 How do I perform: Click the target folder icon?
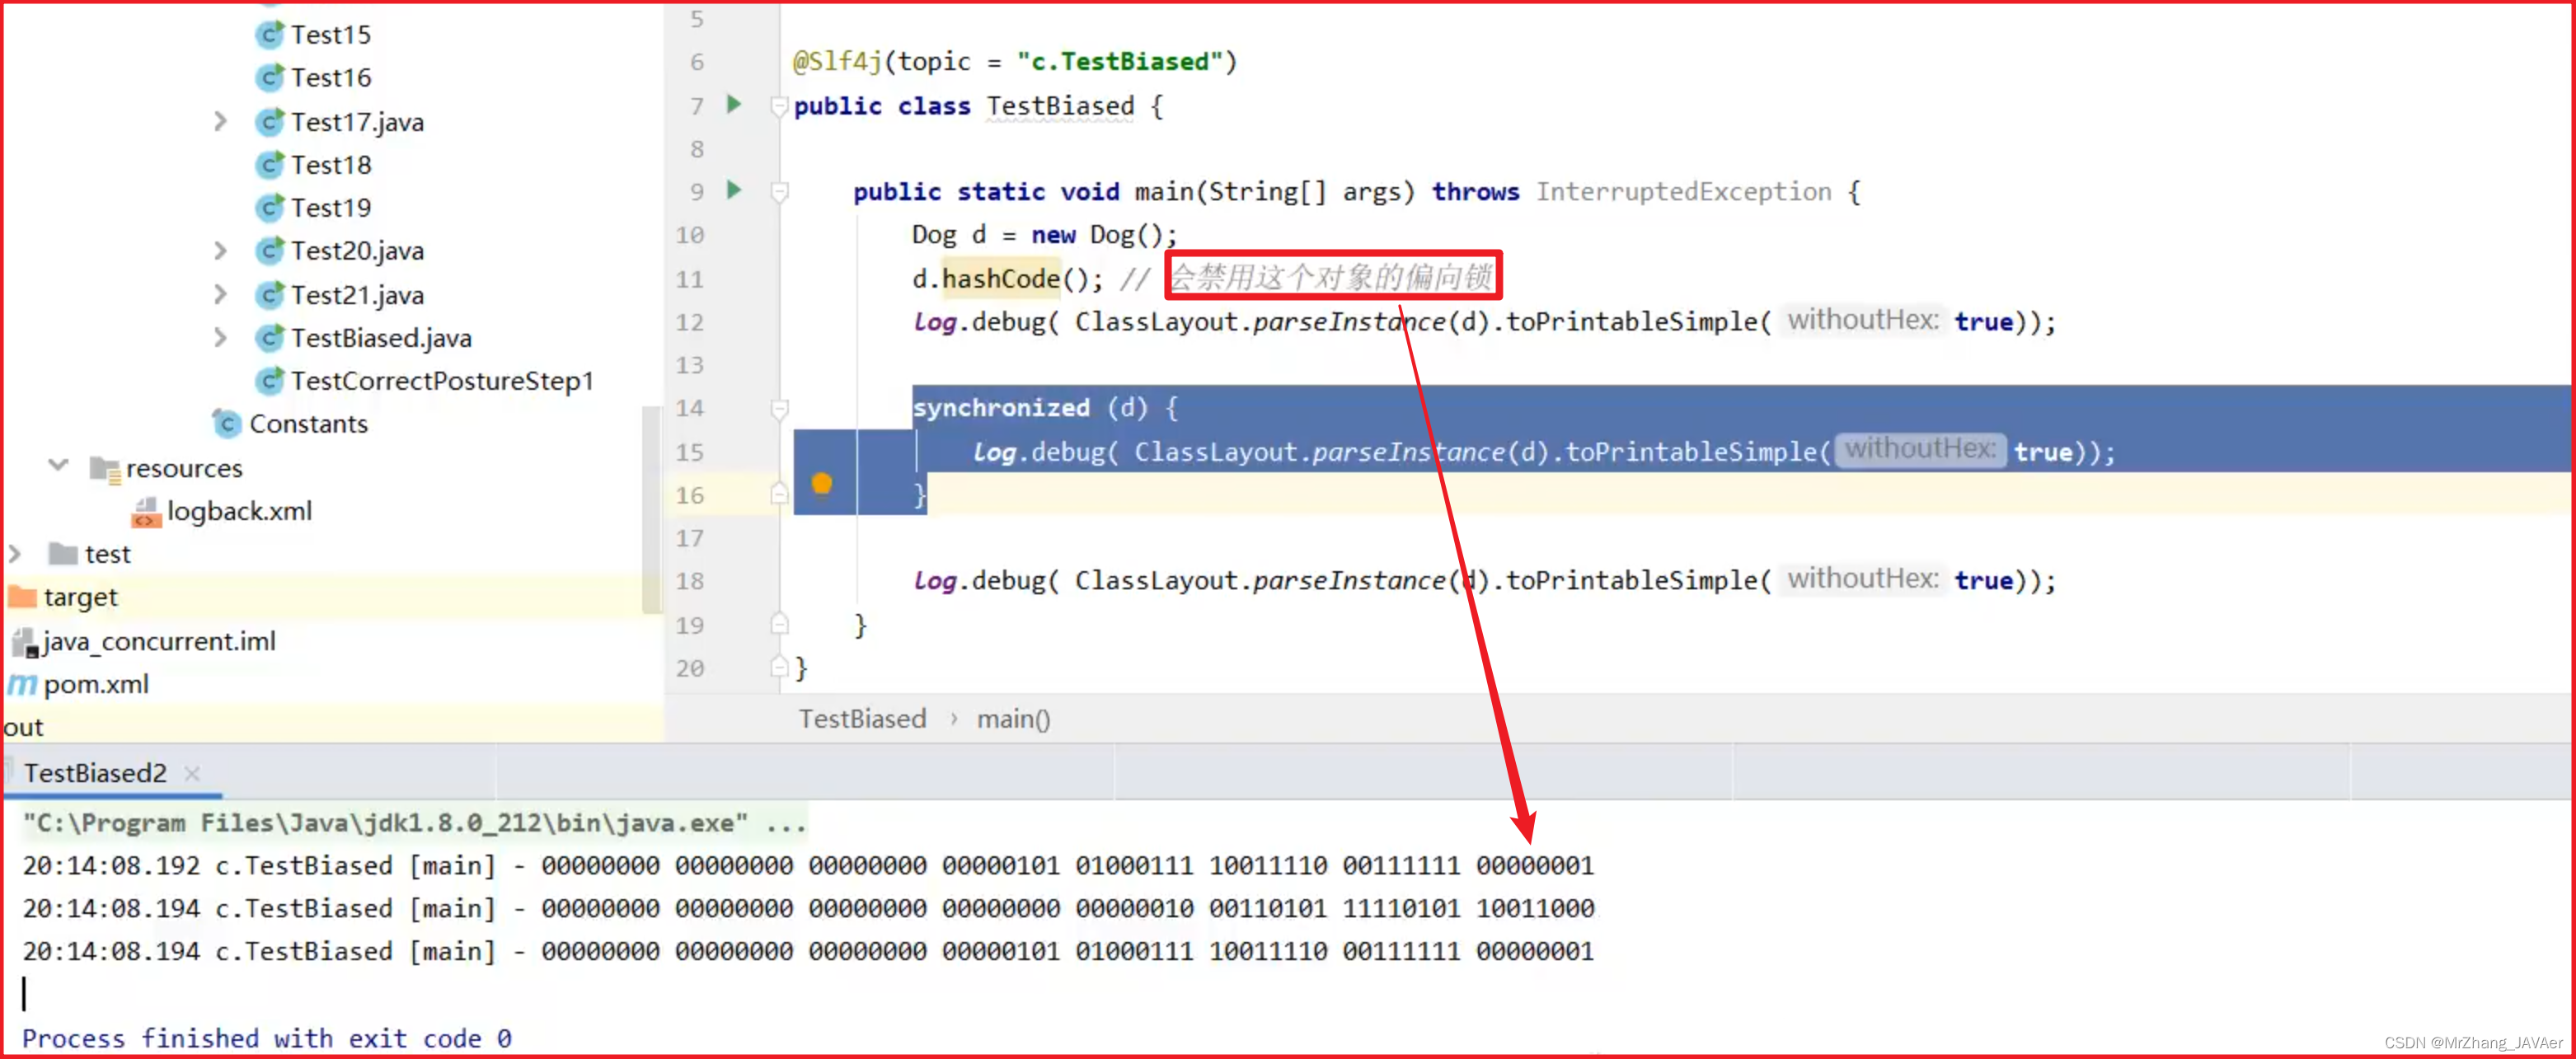(22, 597)
